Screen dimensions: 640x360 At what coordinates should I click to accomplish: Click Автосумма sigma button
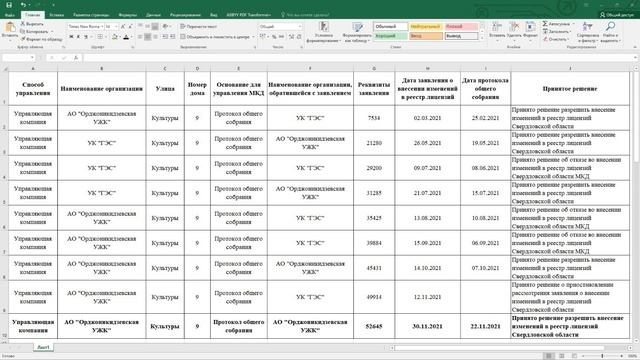(557, 24)
